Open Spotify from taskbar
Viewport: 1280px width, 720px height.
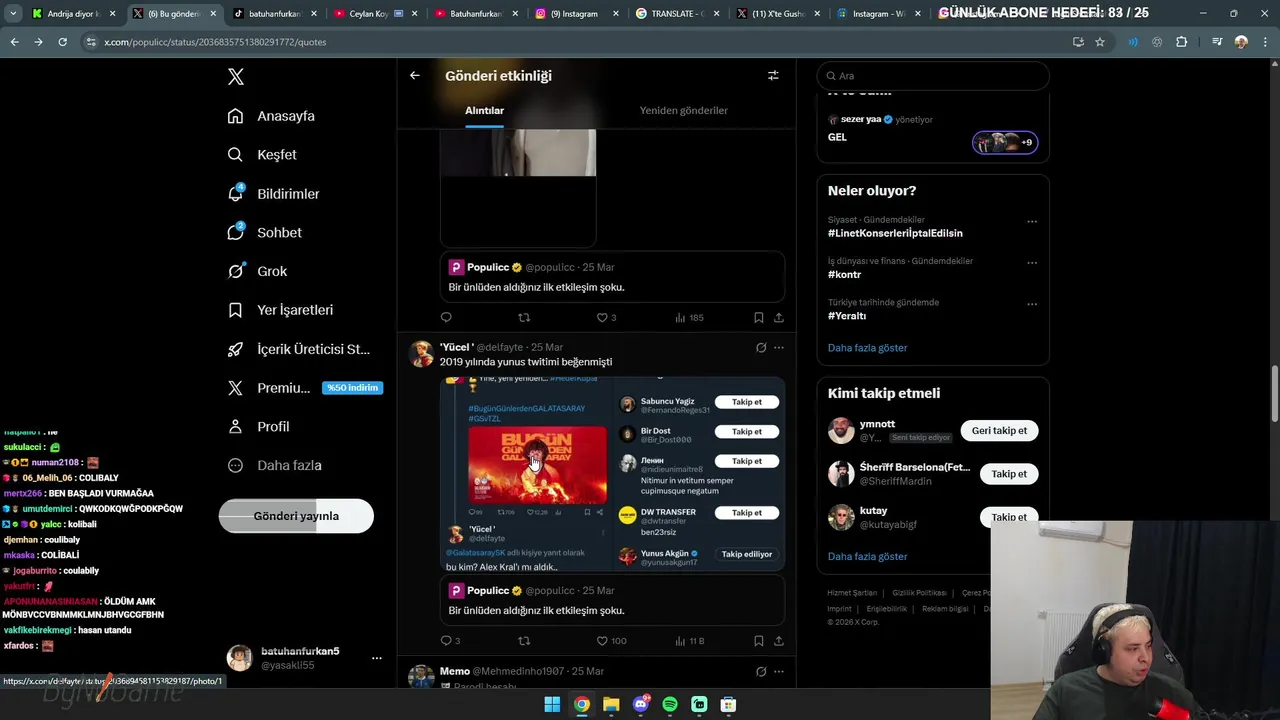[670, 705]
